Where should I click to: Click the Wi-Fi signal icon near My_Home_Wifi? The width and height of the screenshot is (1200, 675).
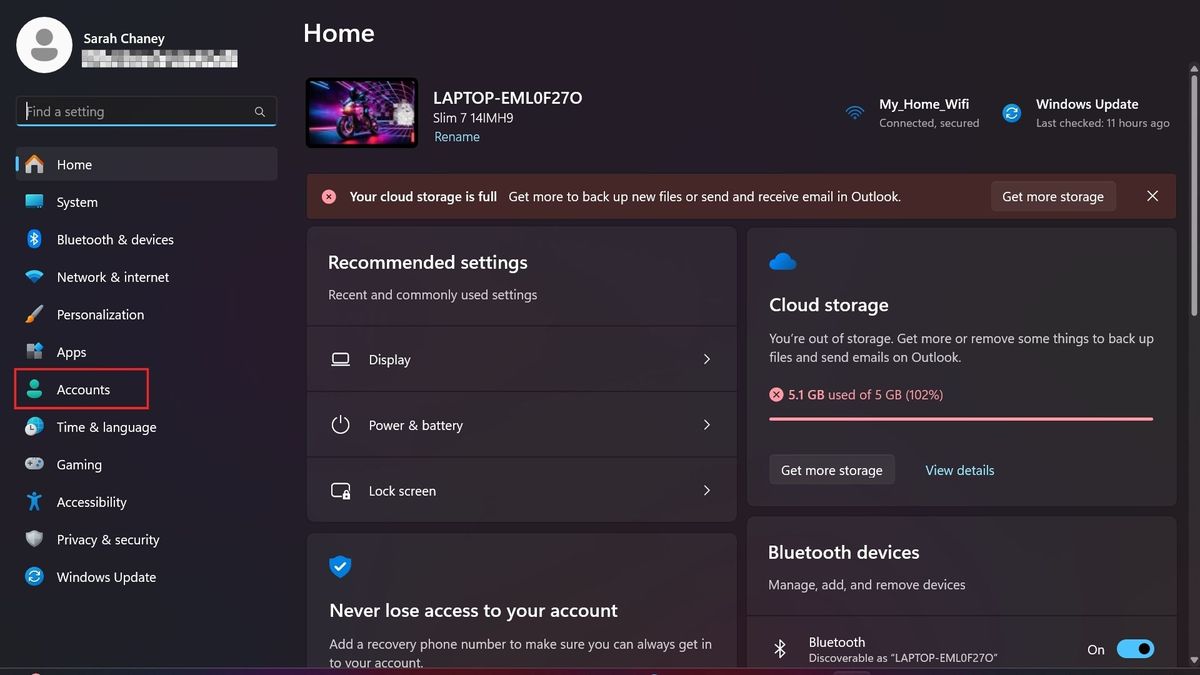855,113
